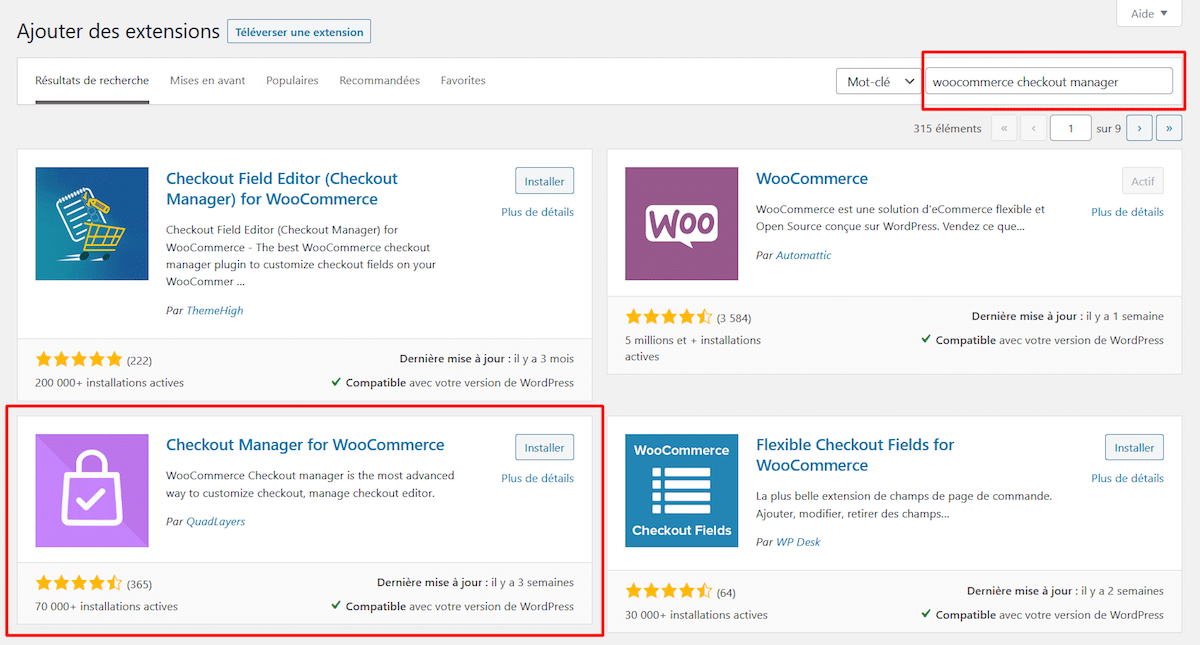Click the Téléverser une extension button

[299, 32]
